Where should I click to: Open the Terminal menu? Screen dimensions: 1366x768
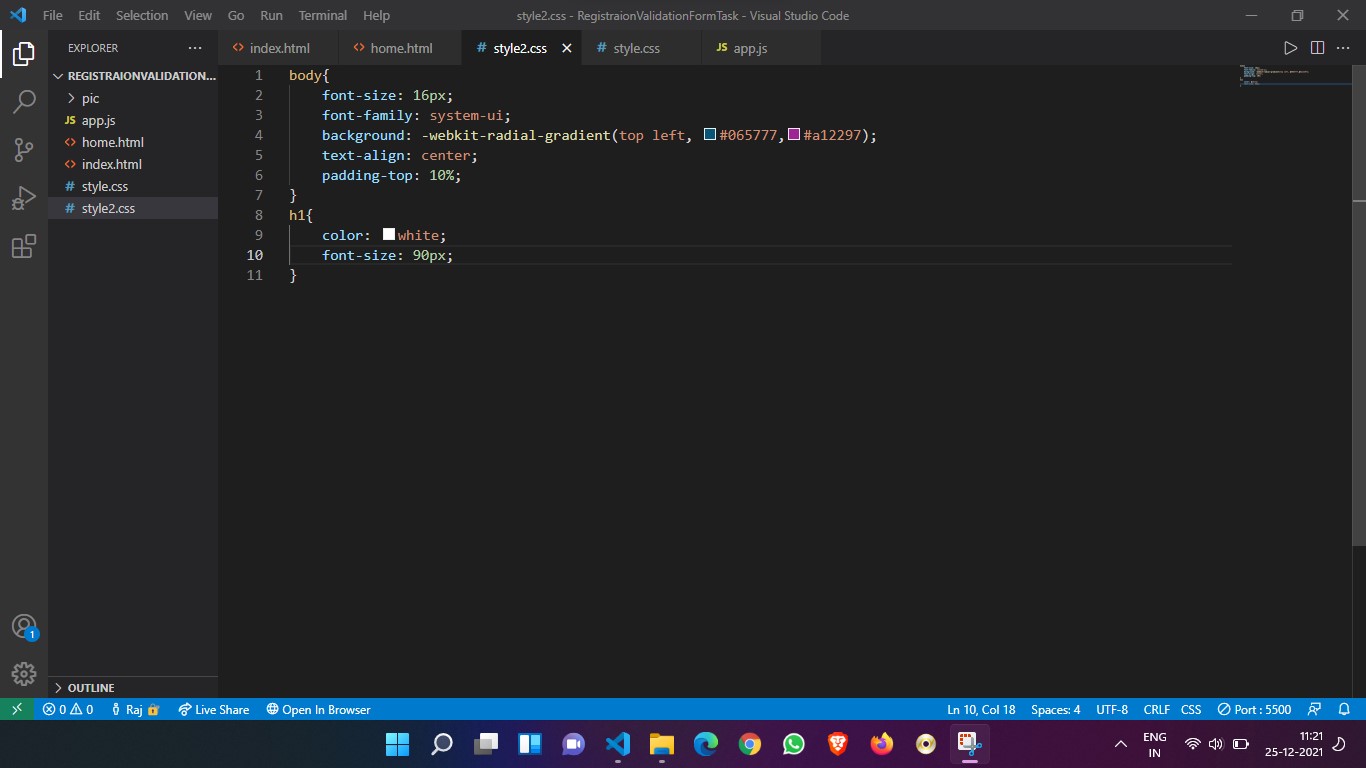[x=322, y=15]
